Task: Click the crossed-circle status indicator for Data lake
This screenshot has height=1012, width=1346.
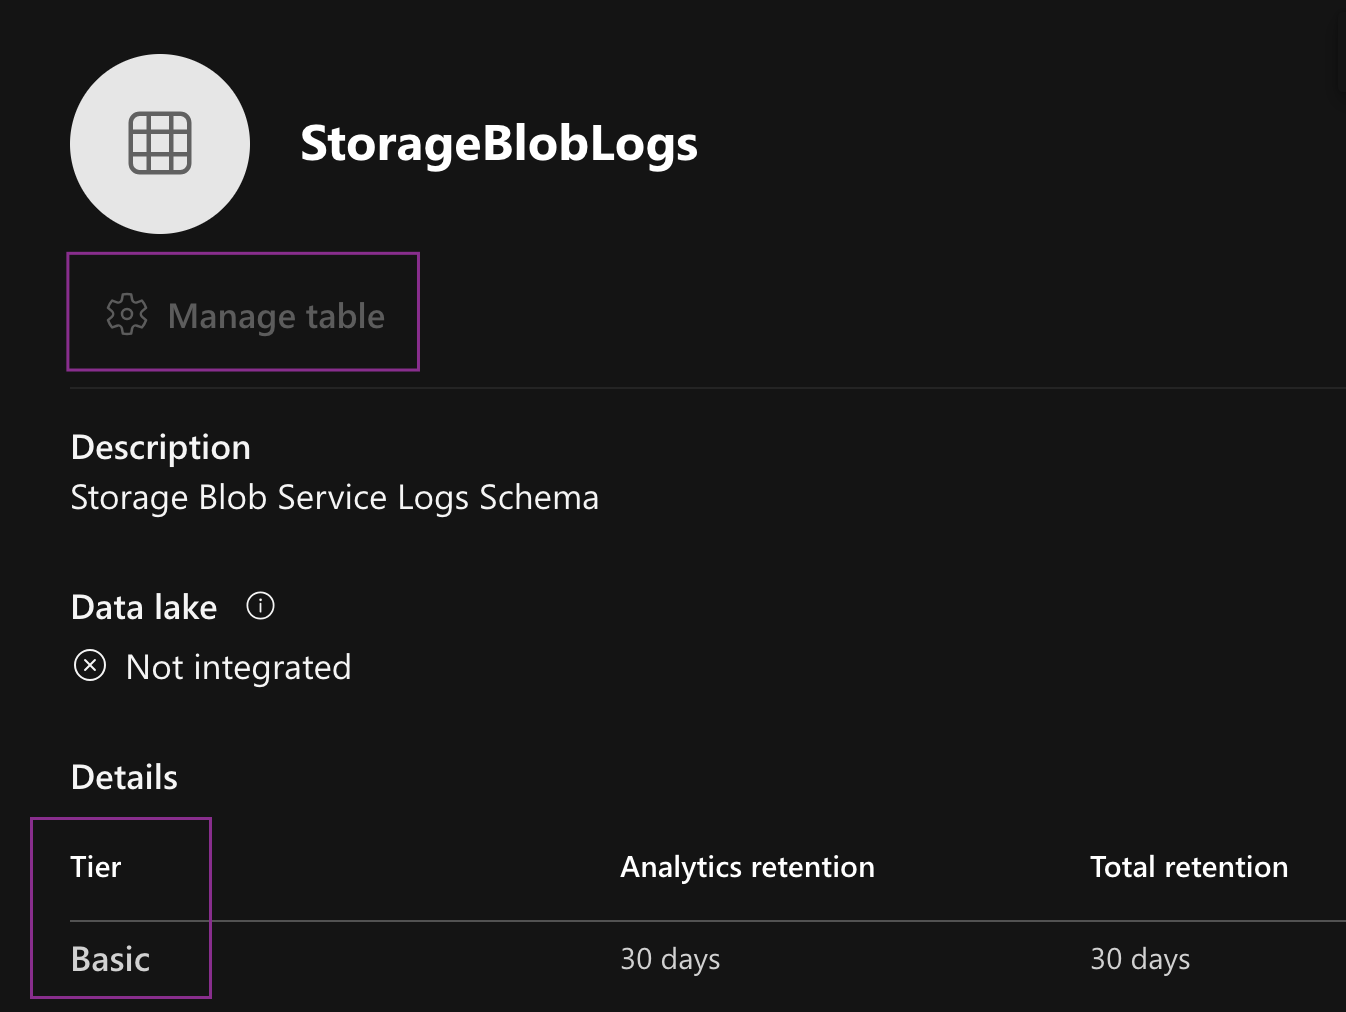Action: [90, 665]
